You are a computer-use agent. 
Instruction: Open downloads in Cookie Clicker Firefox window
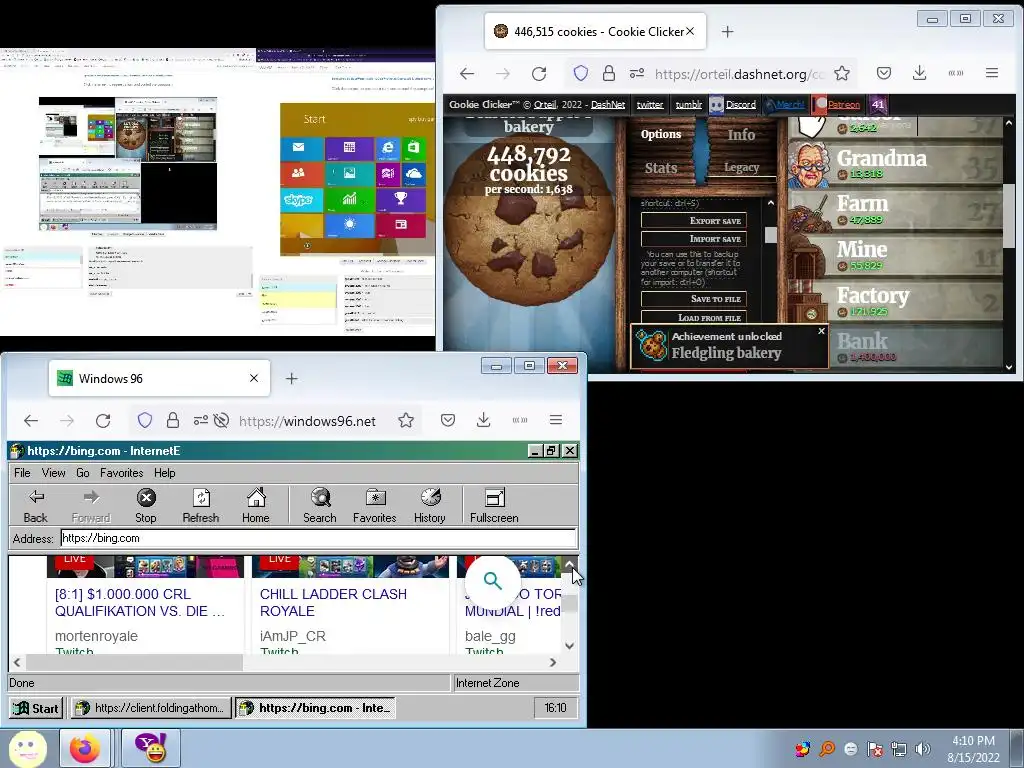click(920, 73)
